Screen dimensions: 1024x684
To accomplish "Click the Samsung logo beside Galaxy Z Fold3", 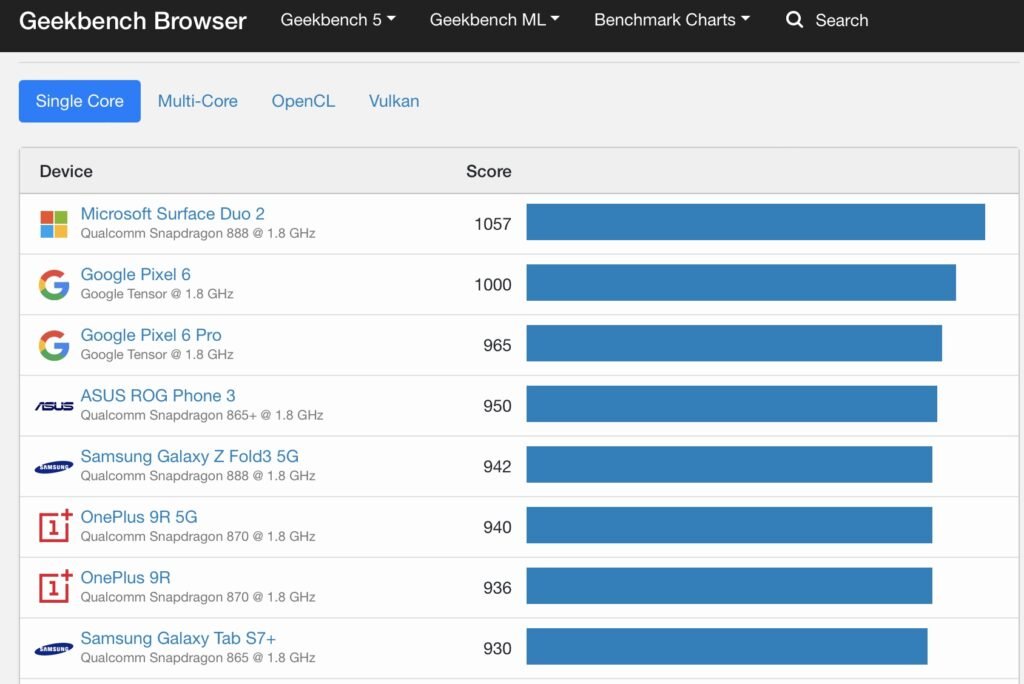I will point(54,467).
